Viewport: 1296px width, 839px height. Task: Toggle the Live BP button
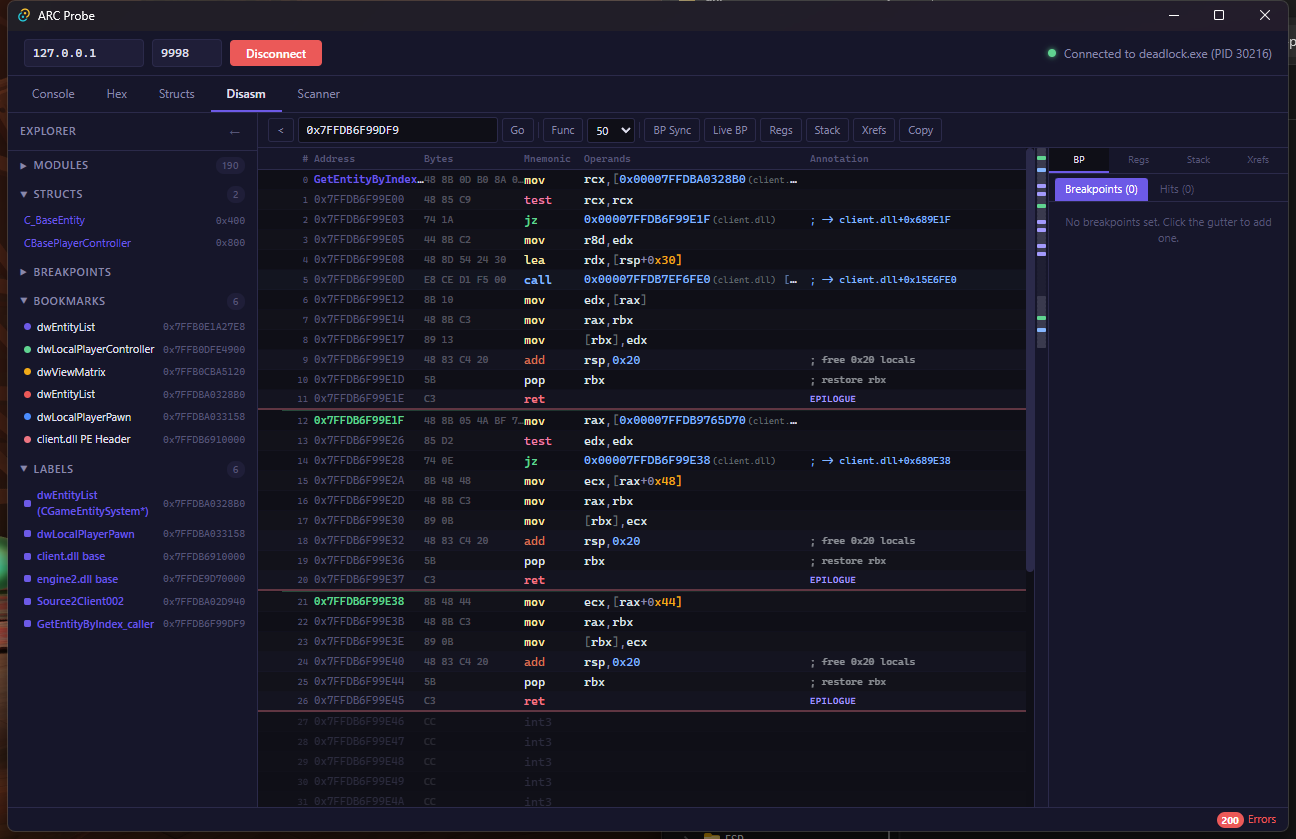click(x=730, y=130)
